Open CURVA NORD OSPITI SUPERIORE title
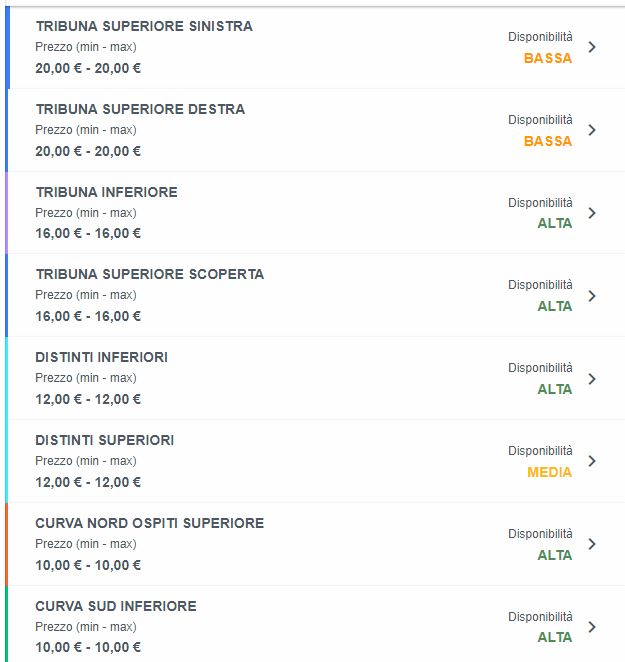Viewport: 625px width, 662px height. [x=150, y=523]
